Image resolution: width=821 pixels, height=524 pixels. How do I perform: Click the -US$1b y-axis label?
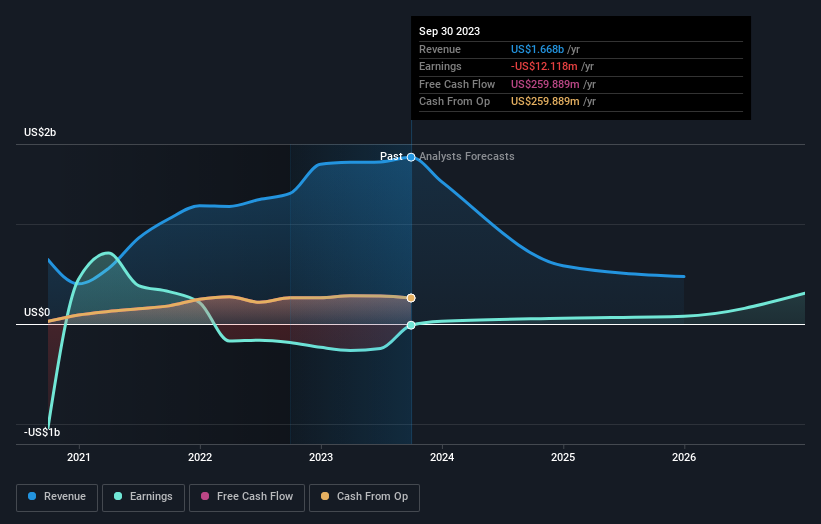pos(42,432)
